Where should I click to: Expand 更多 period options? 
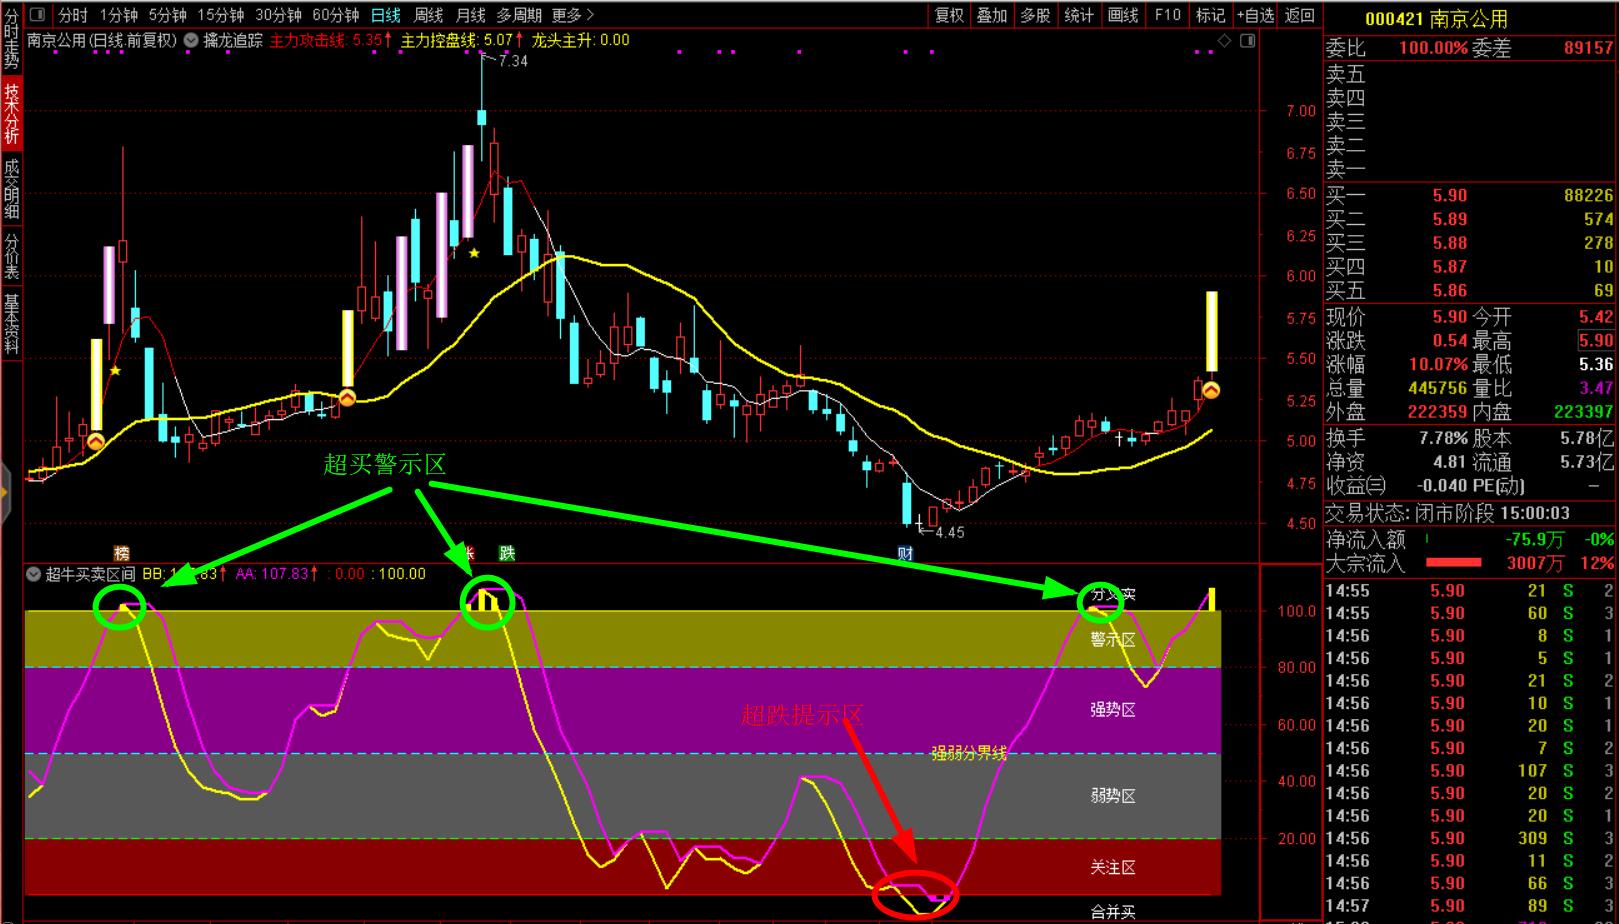573,15
